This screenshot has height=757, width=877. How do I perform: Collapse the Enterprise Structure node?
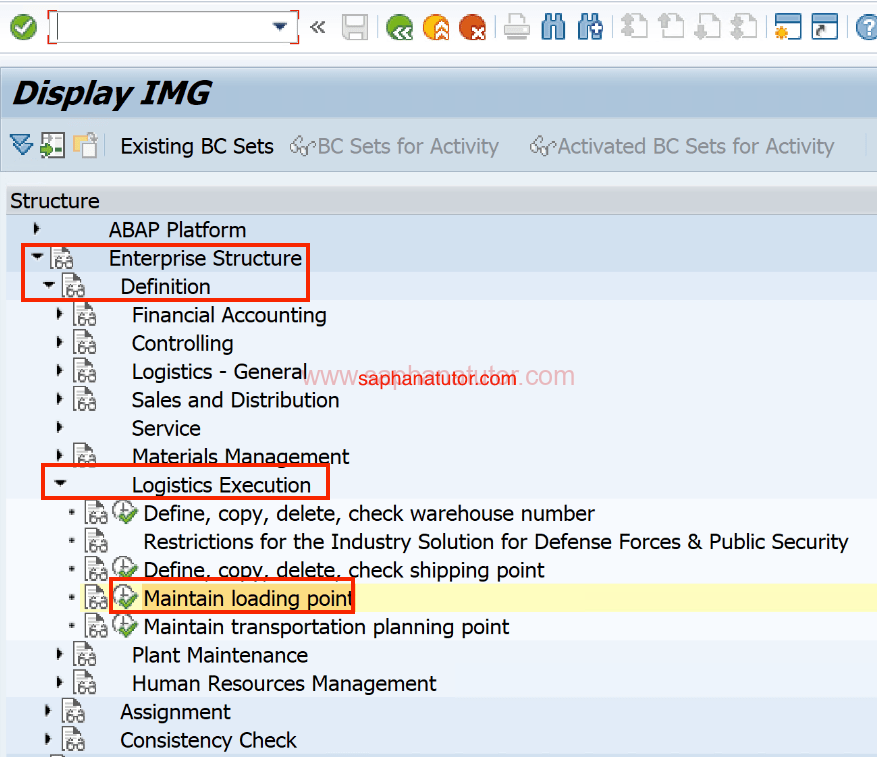tap(37, 257)
